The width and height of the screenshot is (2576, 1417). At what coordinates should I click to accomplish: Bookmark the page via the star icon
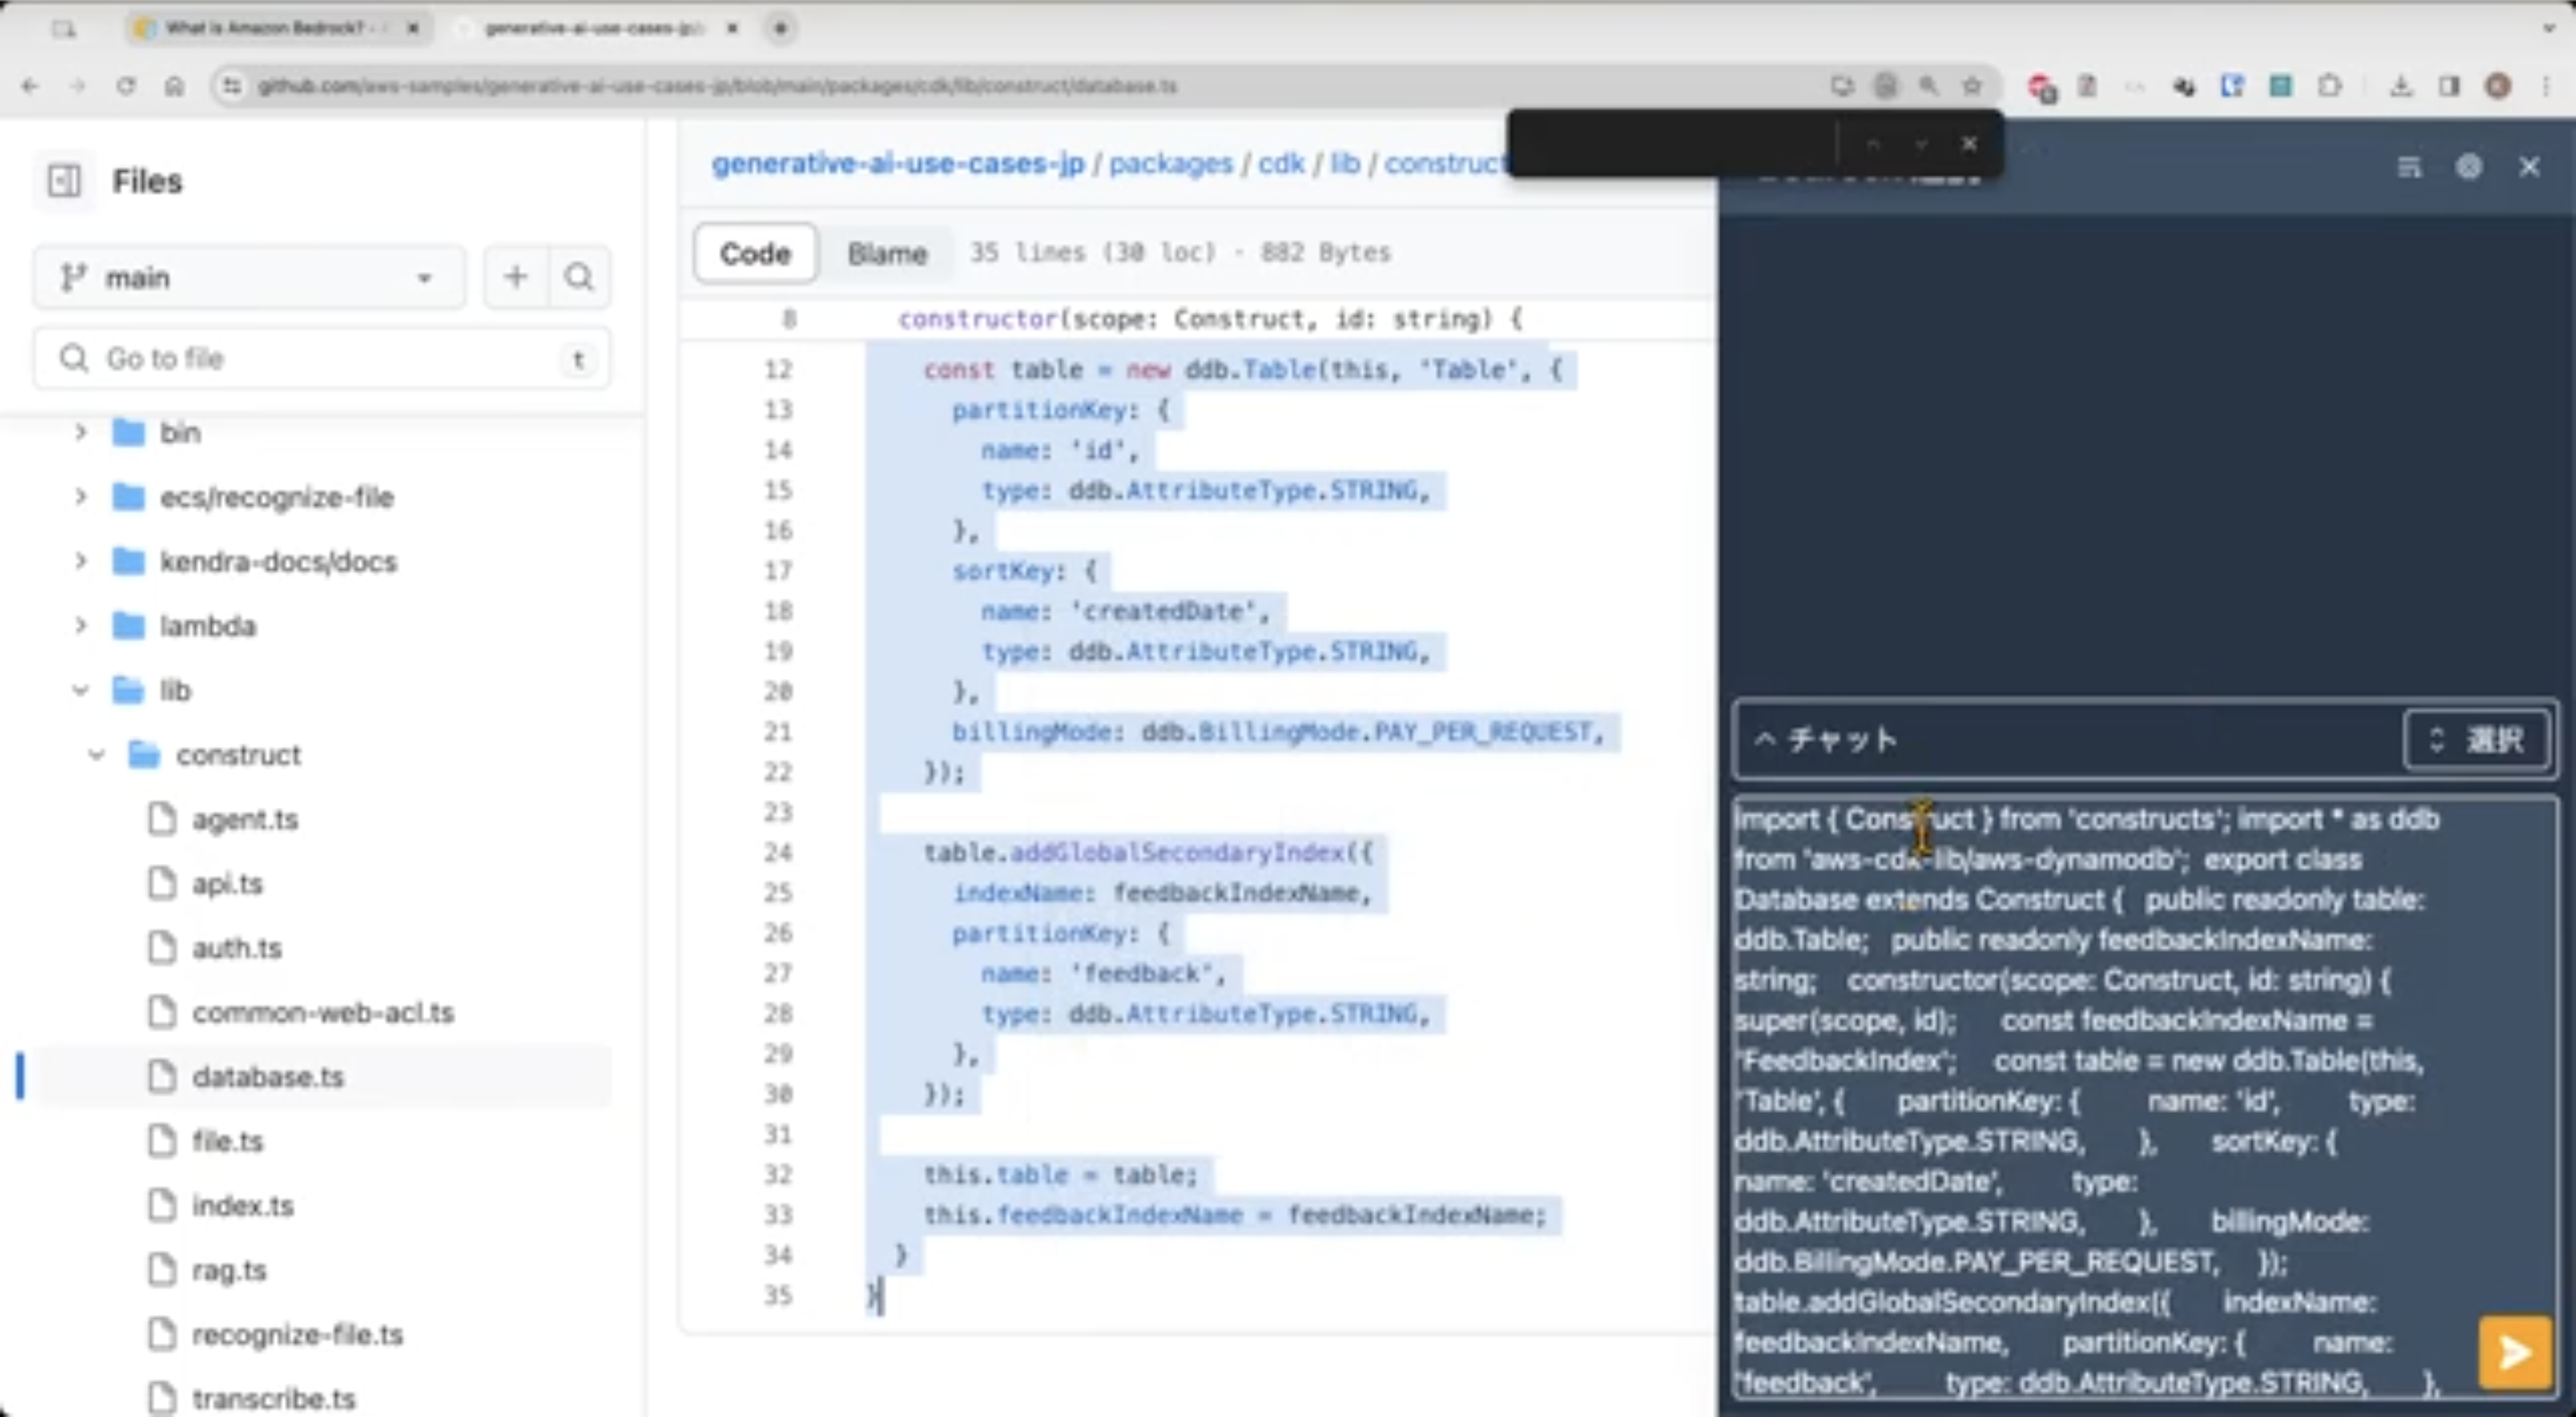[1971, 86]
